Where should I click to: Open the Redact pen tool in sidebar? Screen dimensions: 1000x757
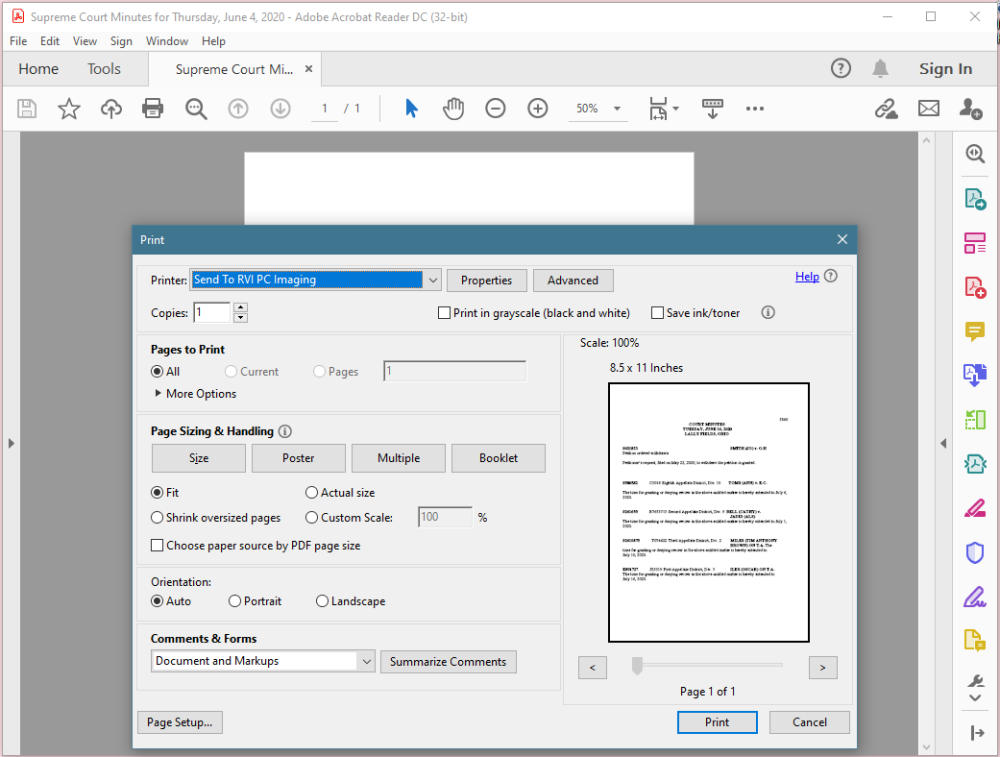pos(974,508)
